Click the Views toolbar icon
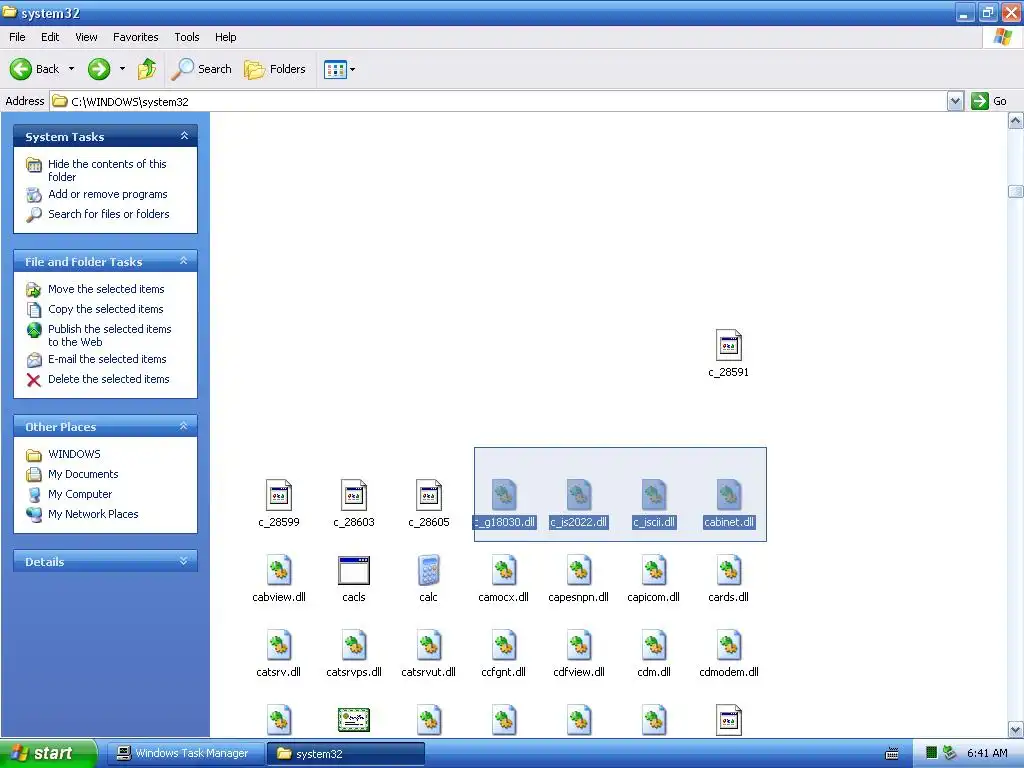 tap(335, 69)
